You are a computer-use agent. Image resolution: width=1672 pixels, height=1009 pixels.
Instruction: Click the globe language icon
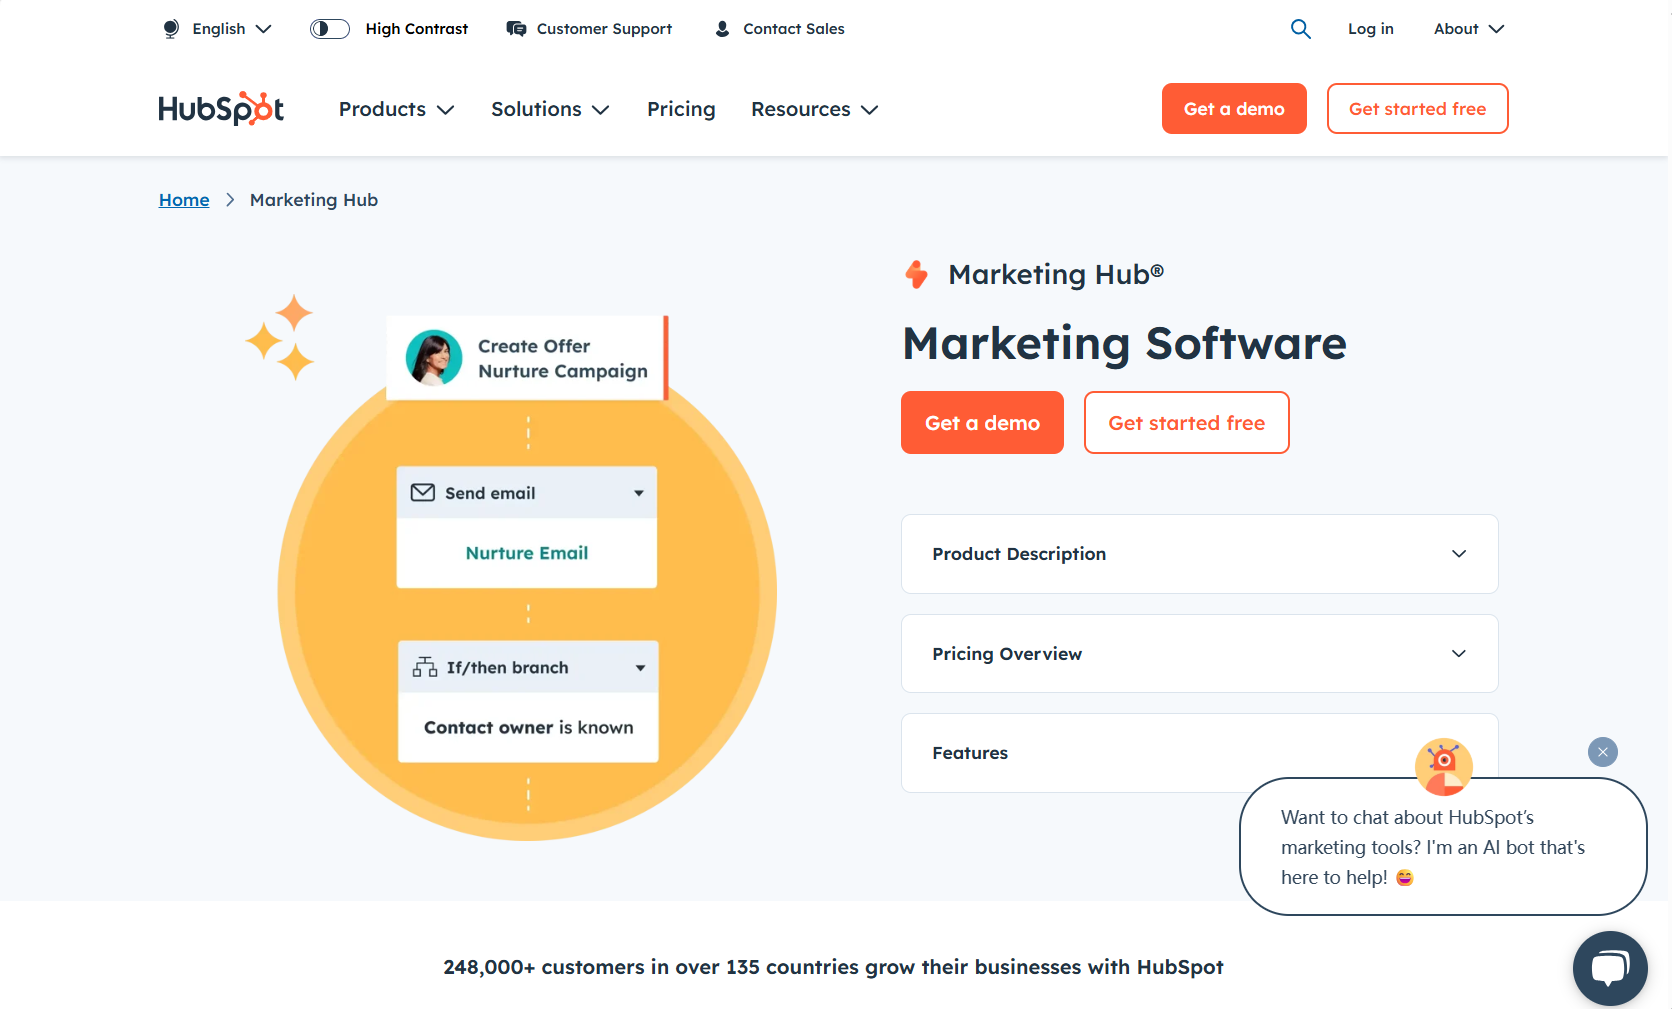click(171, 29)
